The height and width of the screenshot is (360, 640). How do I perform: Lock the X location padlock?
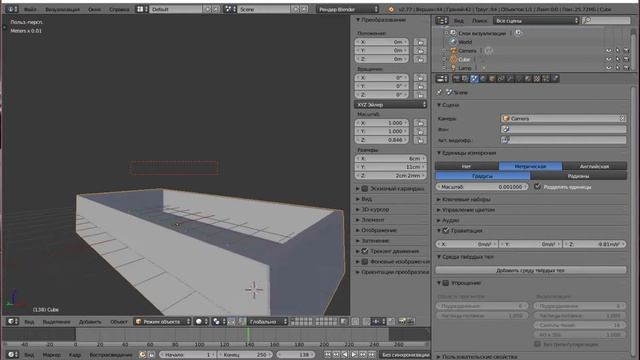pyautogui.click(x=420, y=42)
